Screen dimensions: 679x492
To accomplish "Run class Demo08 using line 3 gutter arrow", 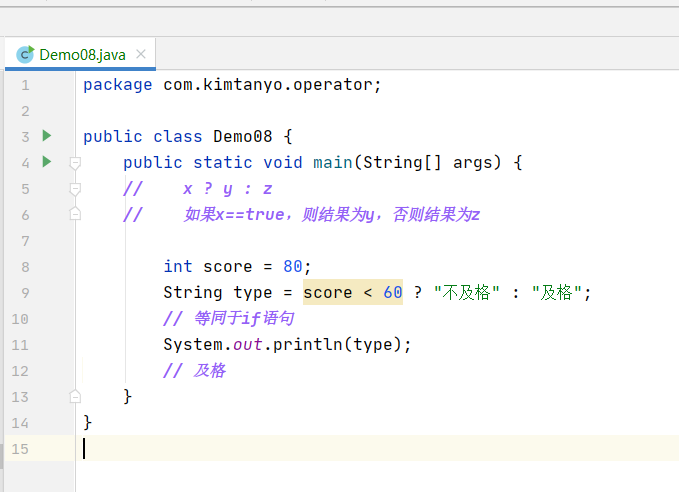I will point(47,136).
